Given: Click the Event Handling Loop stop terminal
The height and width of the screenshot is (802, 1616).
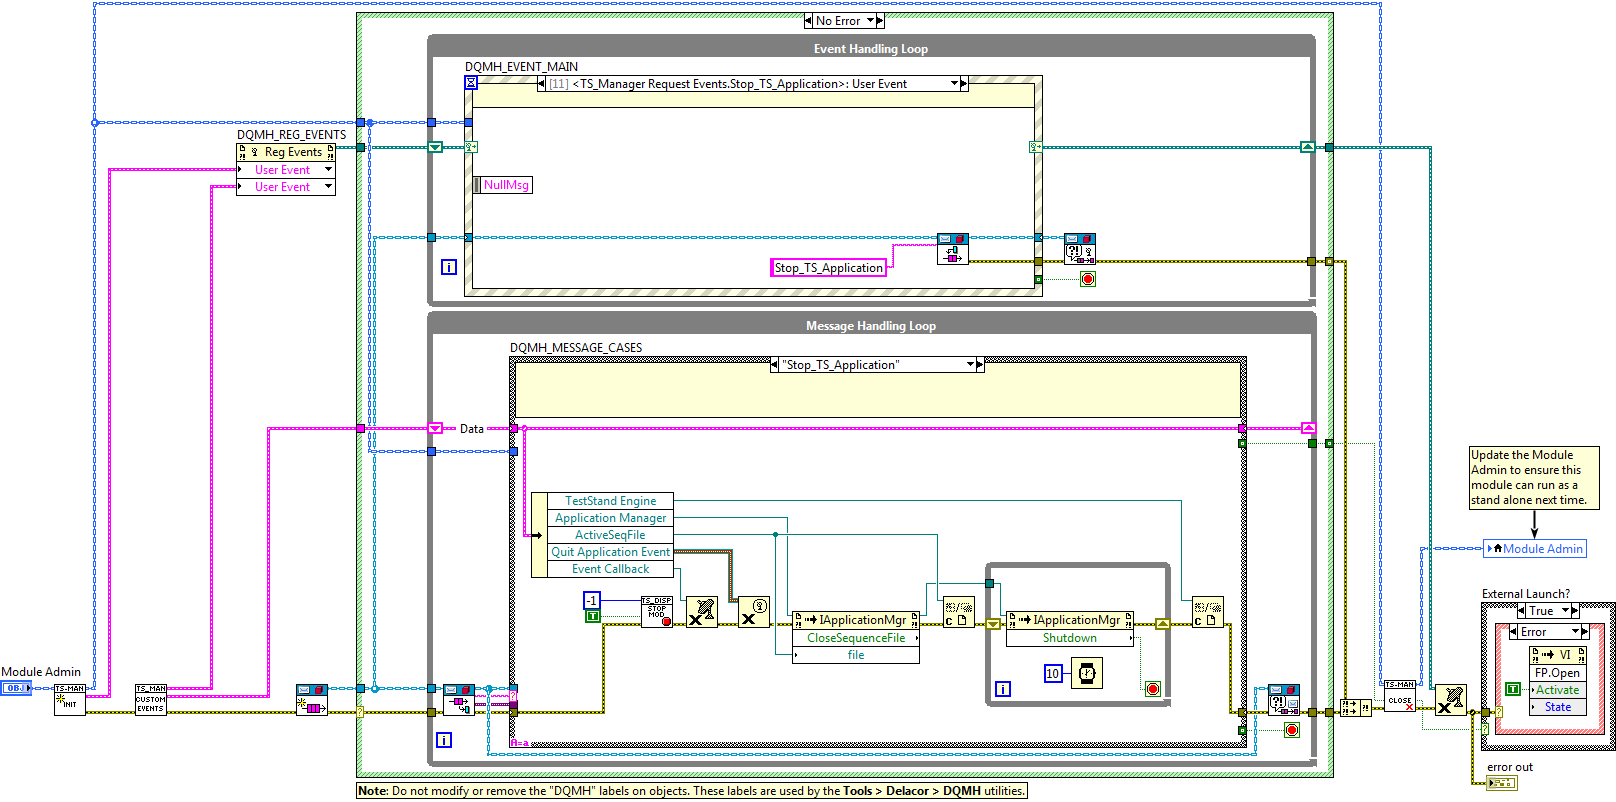Looking at the screenshot, I should (1088, 279).
